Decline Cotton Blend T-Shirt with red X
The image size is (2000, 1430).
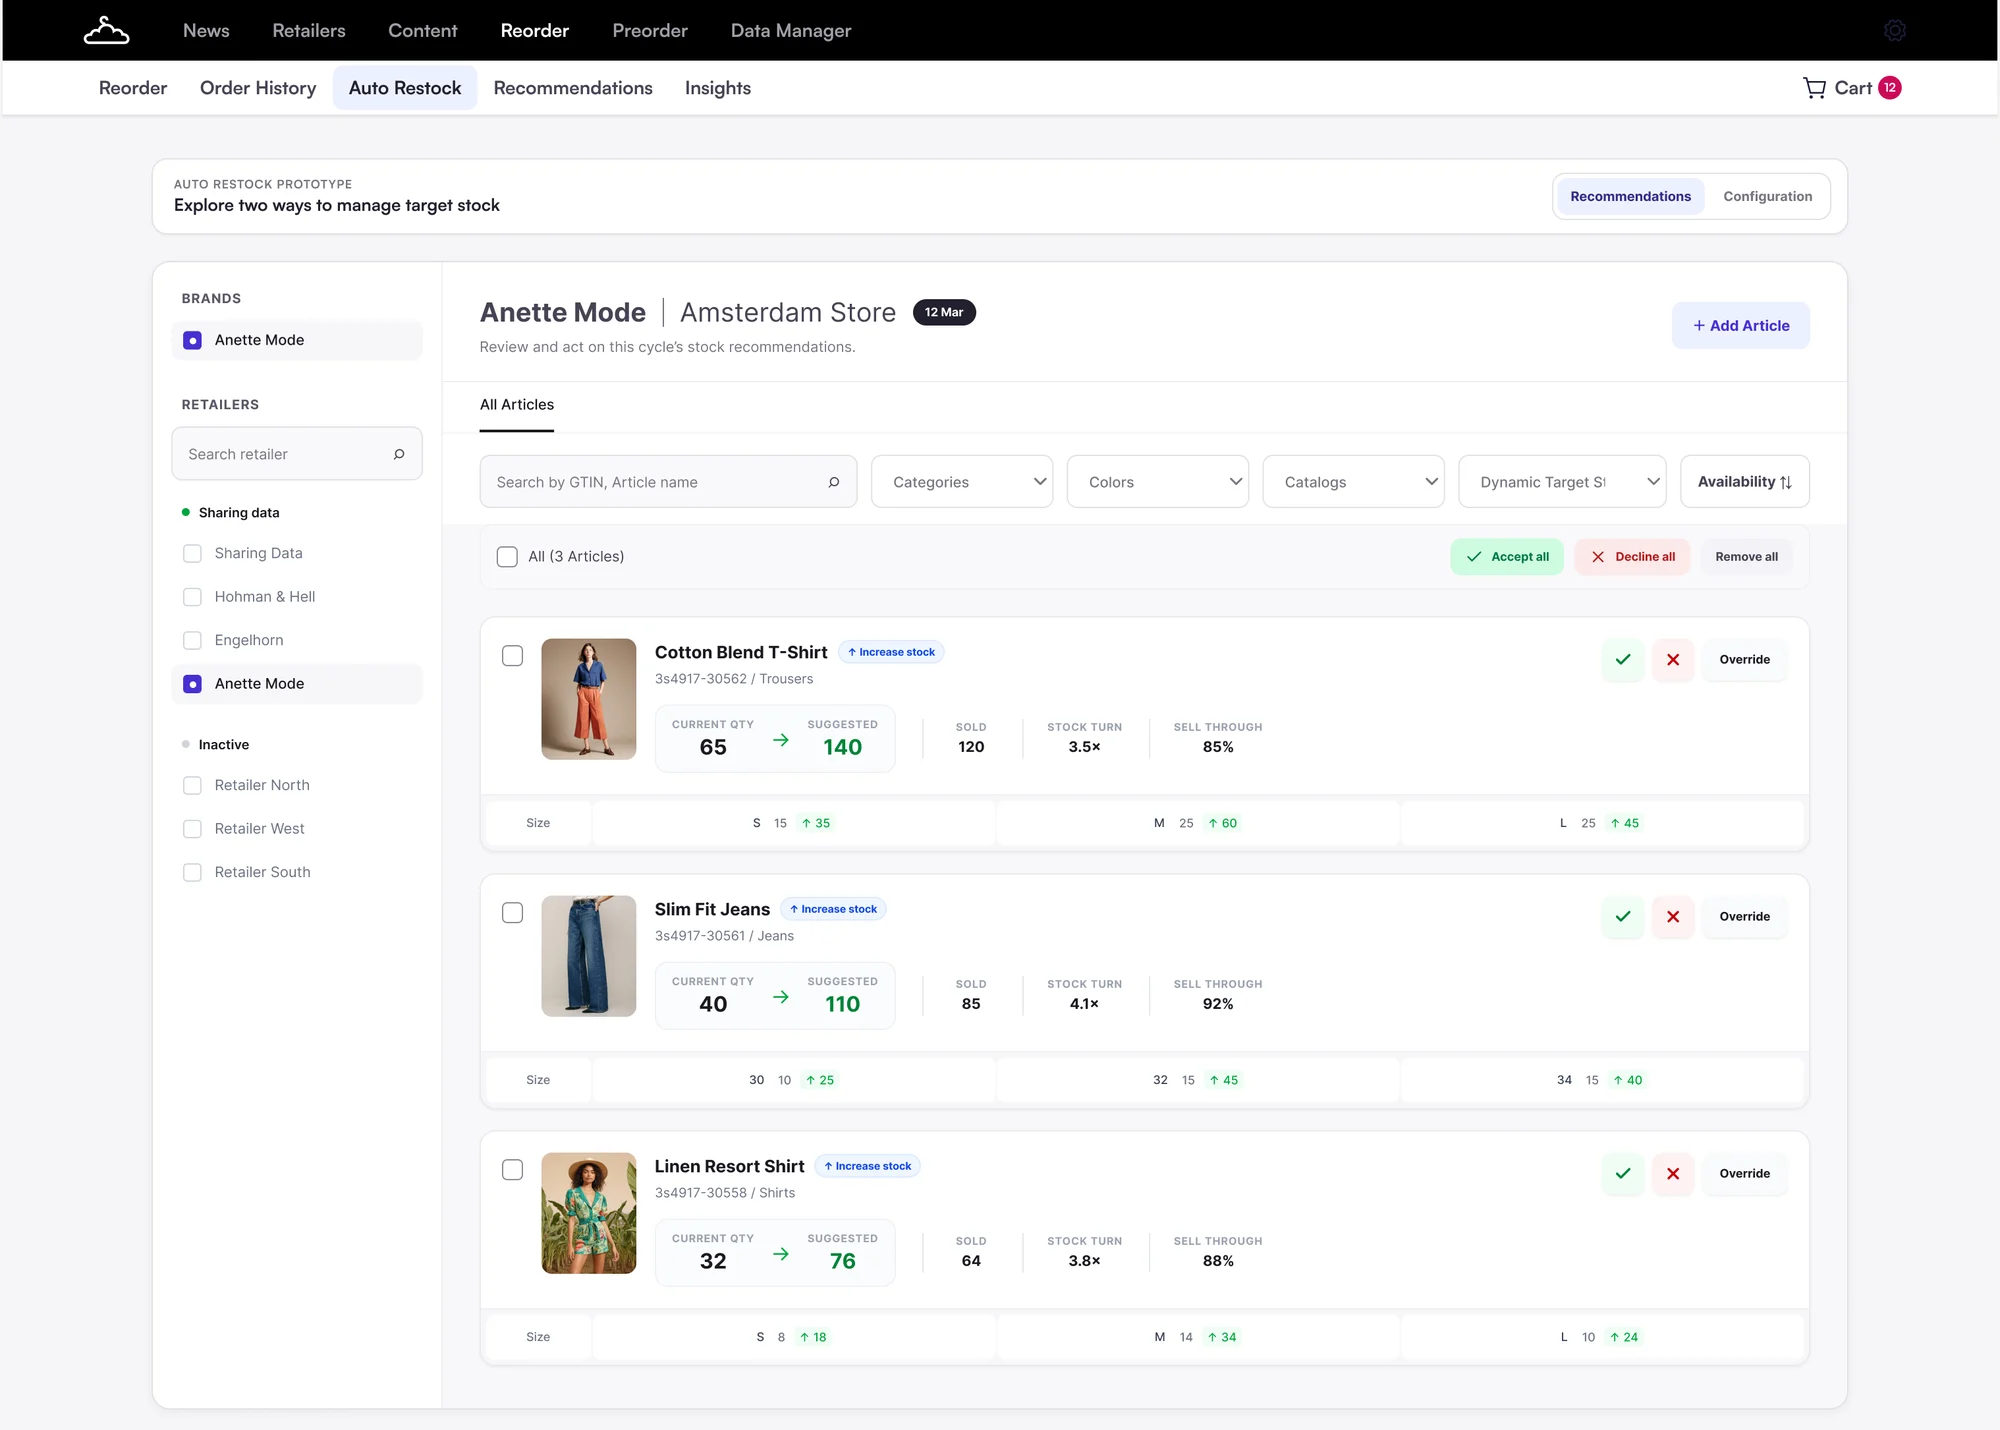click(1673, 660)
